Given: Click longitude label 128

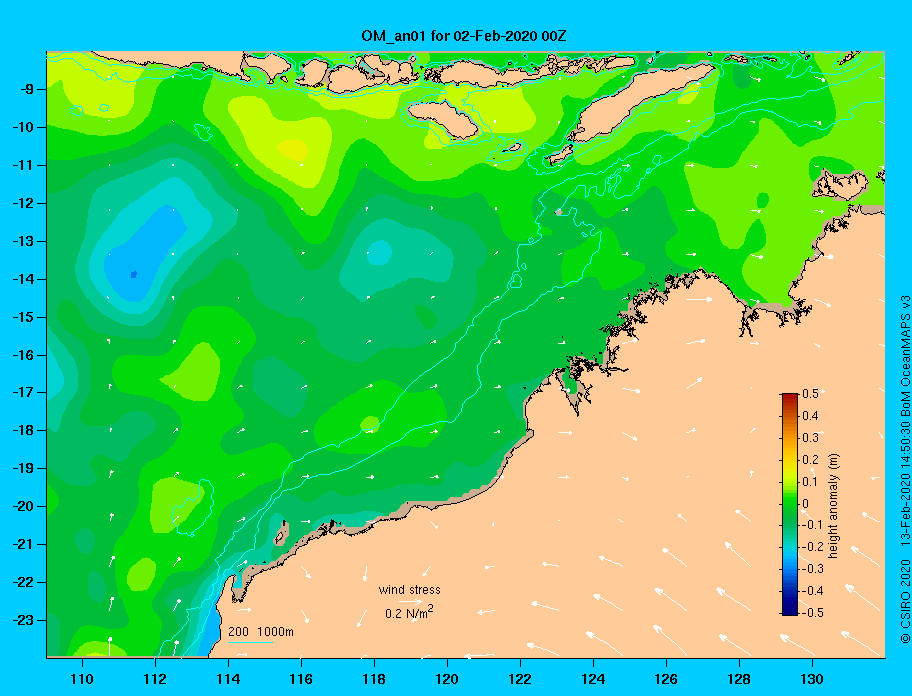Looking at the screenshot, I should coord(739,679).
